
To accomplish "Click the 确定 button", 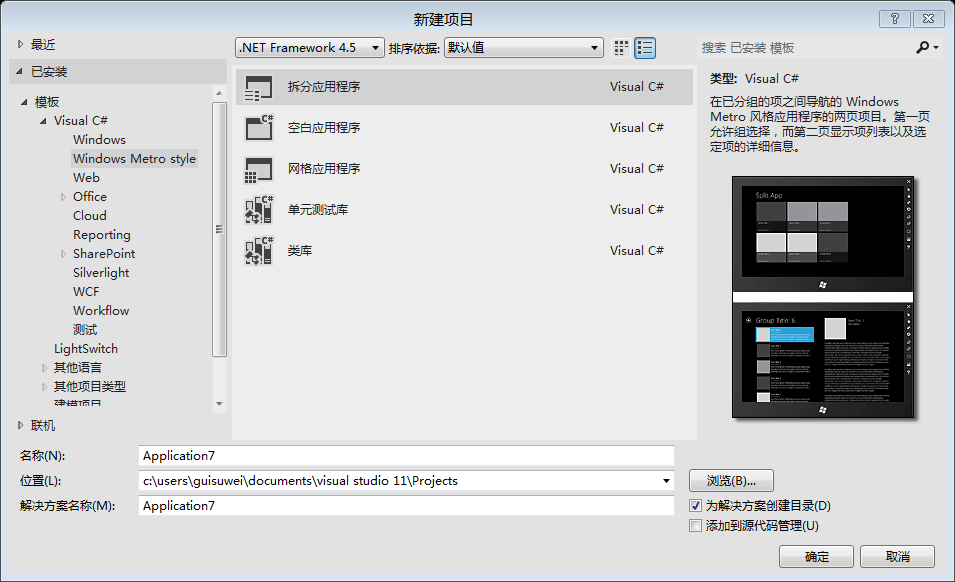I will [x=816, y=556].
